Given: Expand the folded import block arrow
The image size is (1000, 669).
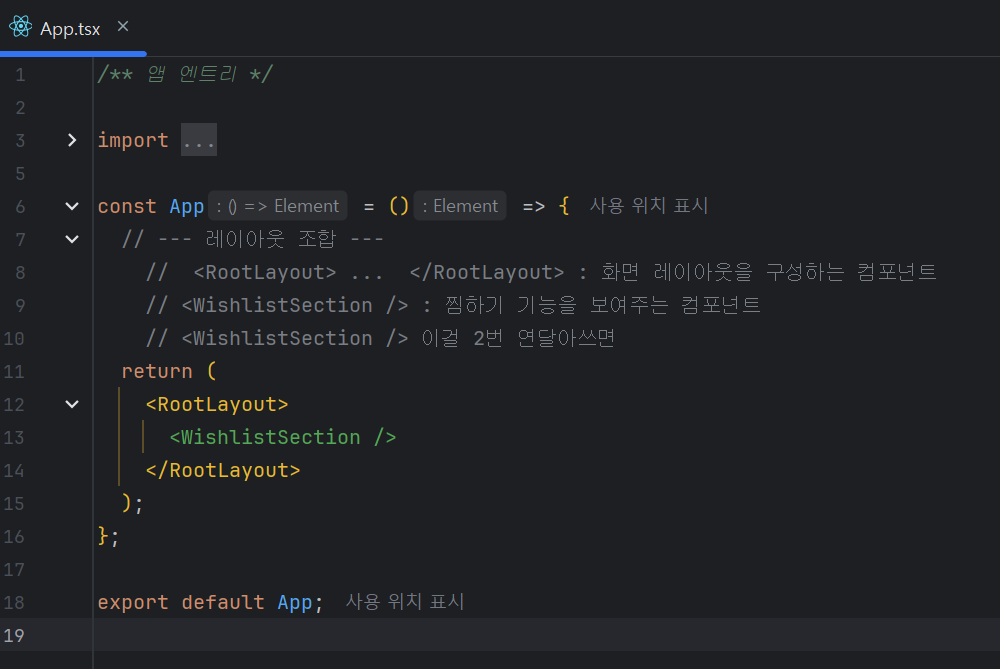Looking at the screenshot, I should 72,140.
